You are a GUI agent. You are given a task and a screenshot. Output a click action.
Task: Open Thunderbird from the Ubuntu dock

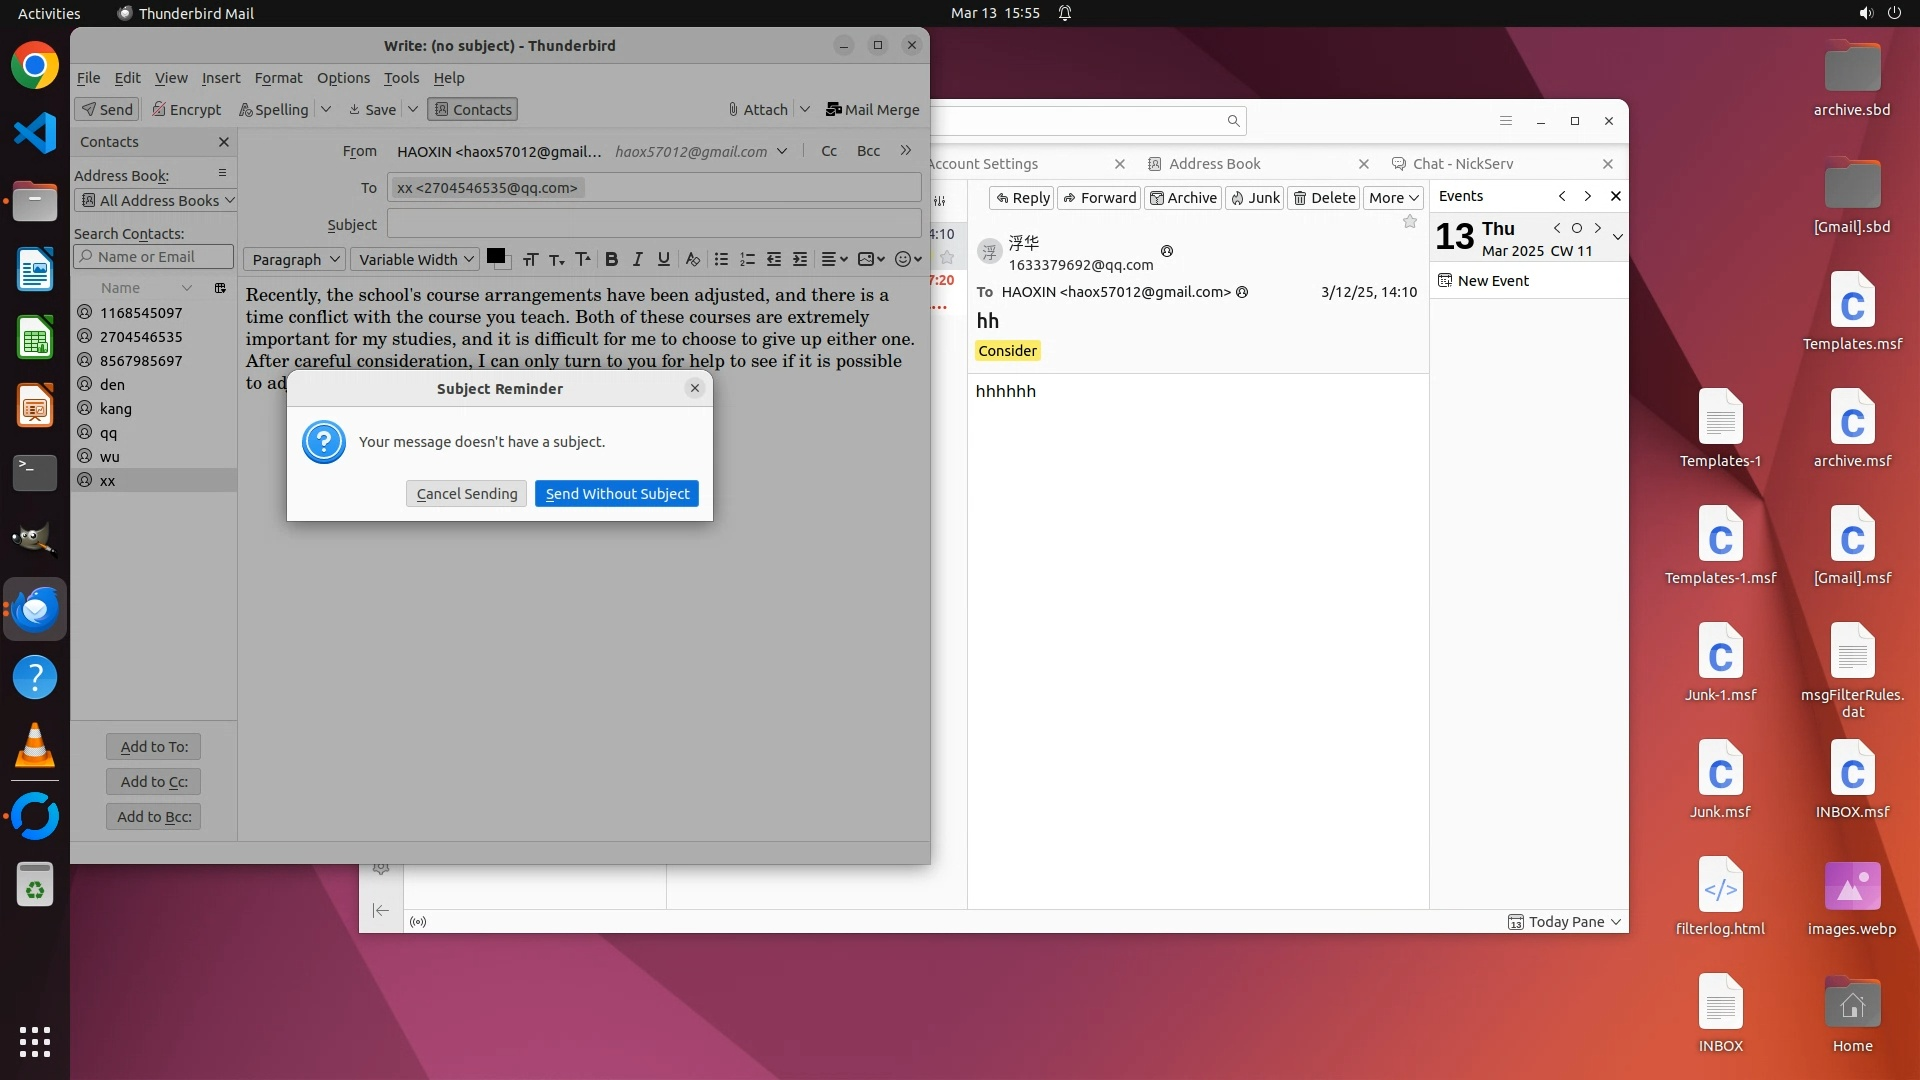coord(35,609)
